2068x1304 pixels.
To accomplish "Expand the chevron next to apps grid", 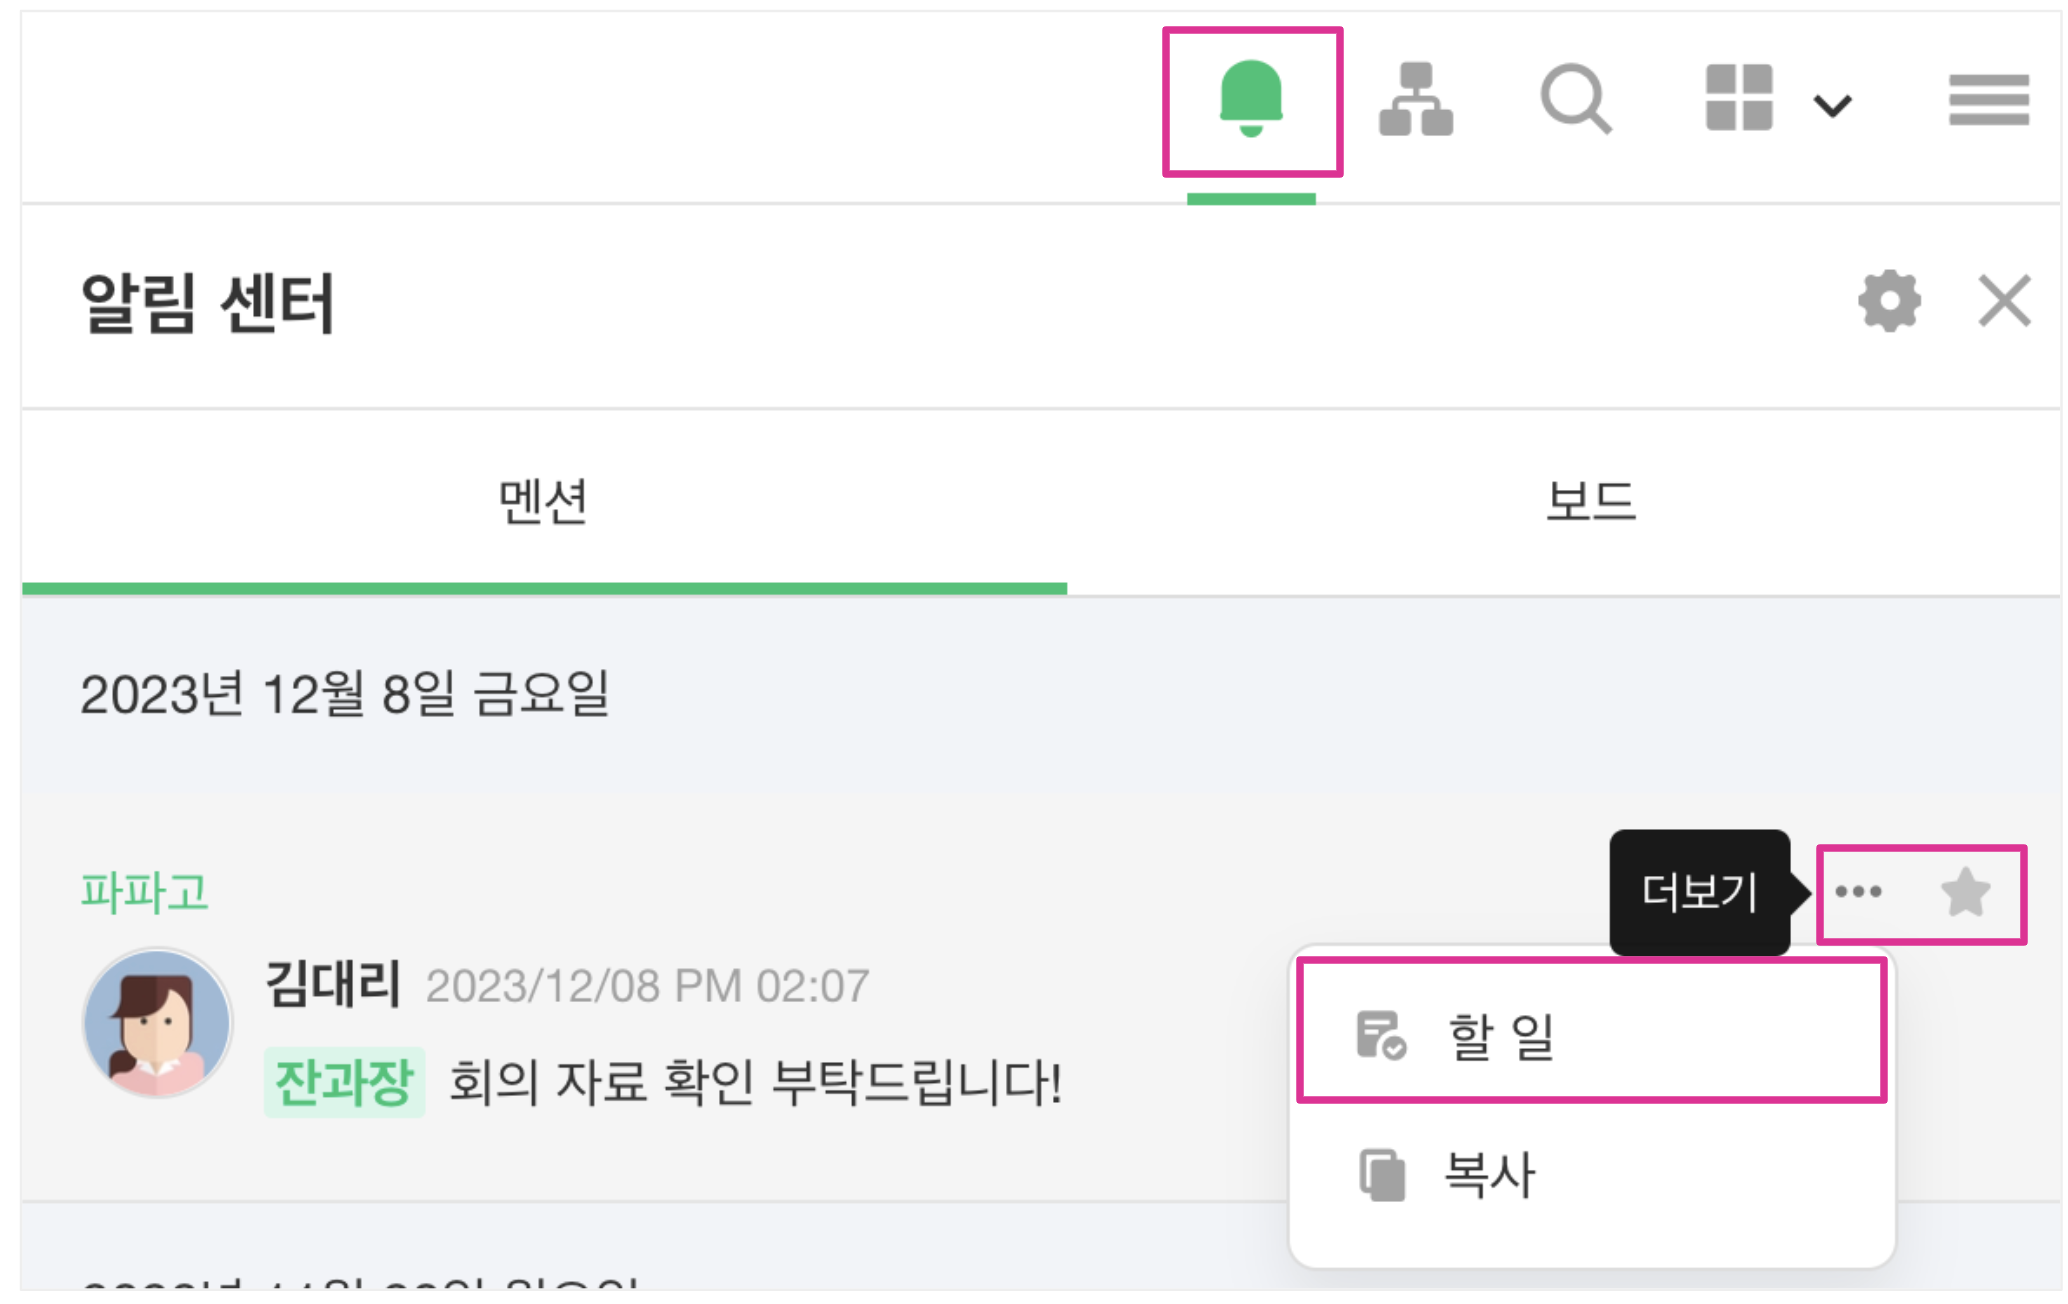I will (1832, 104).
